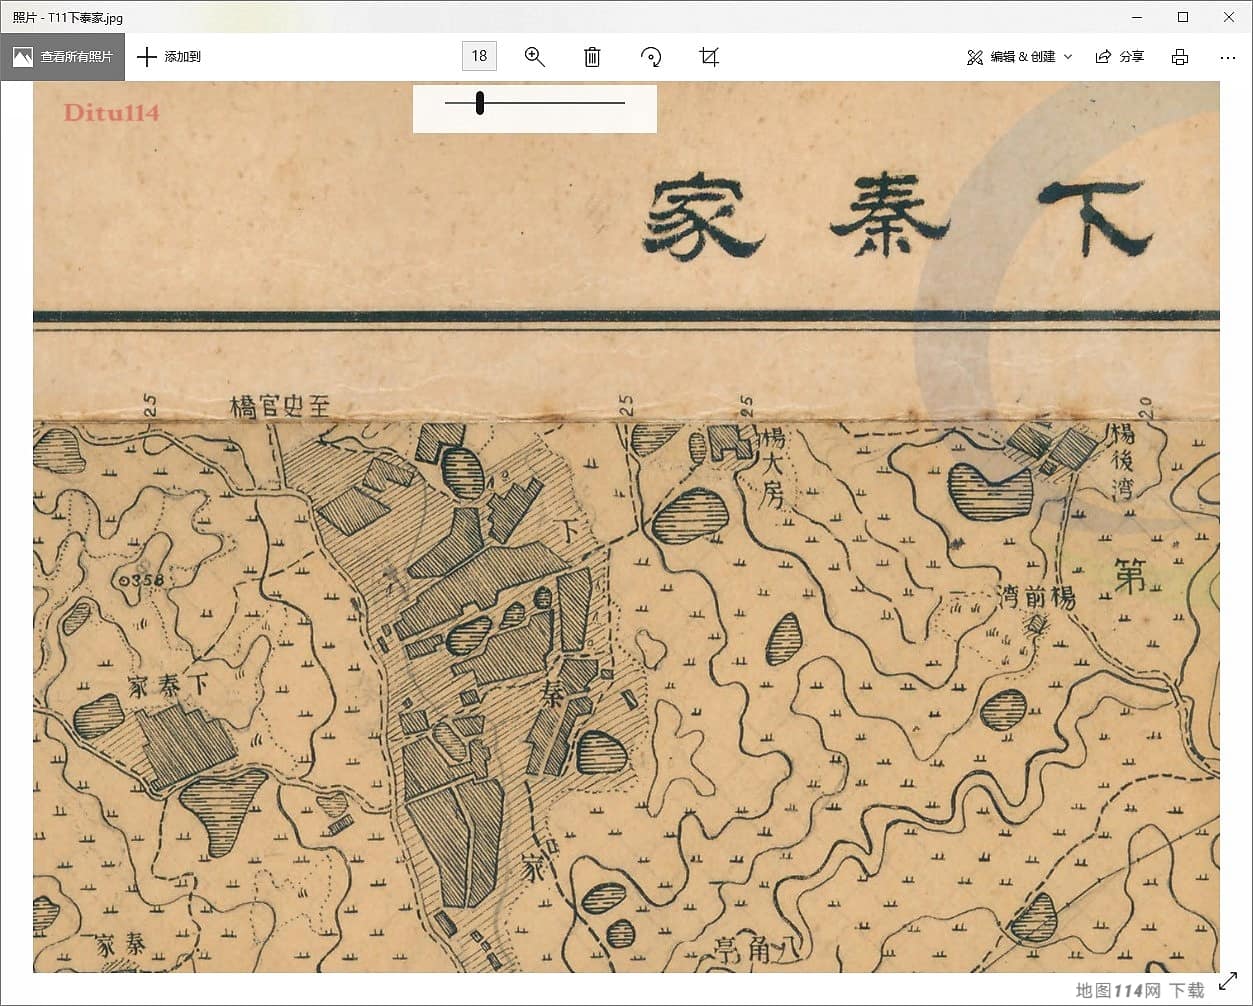
Task: Open the crop tool
Action: click(x=708, y=57)
